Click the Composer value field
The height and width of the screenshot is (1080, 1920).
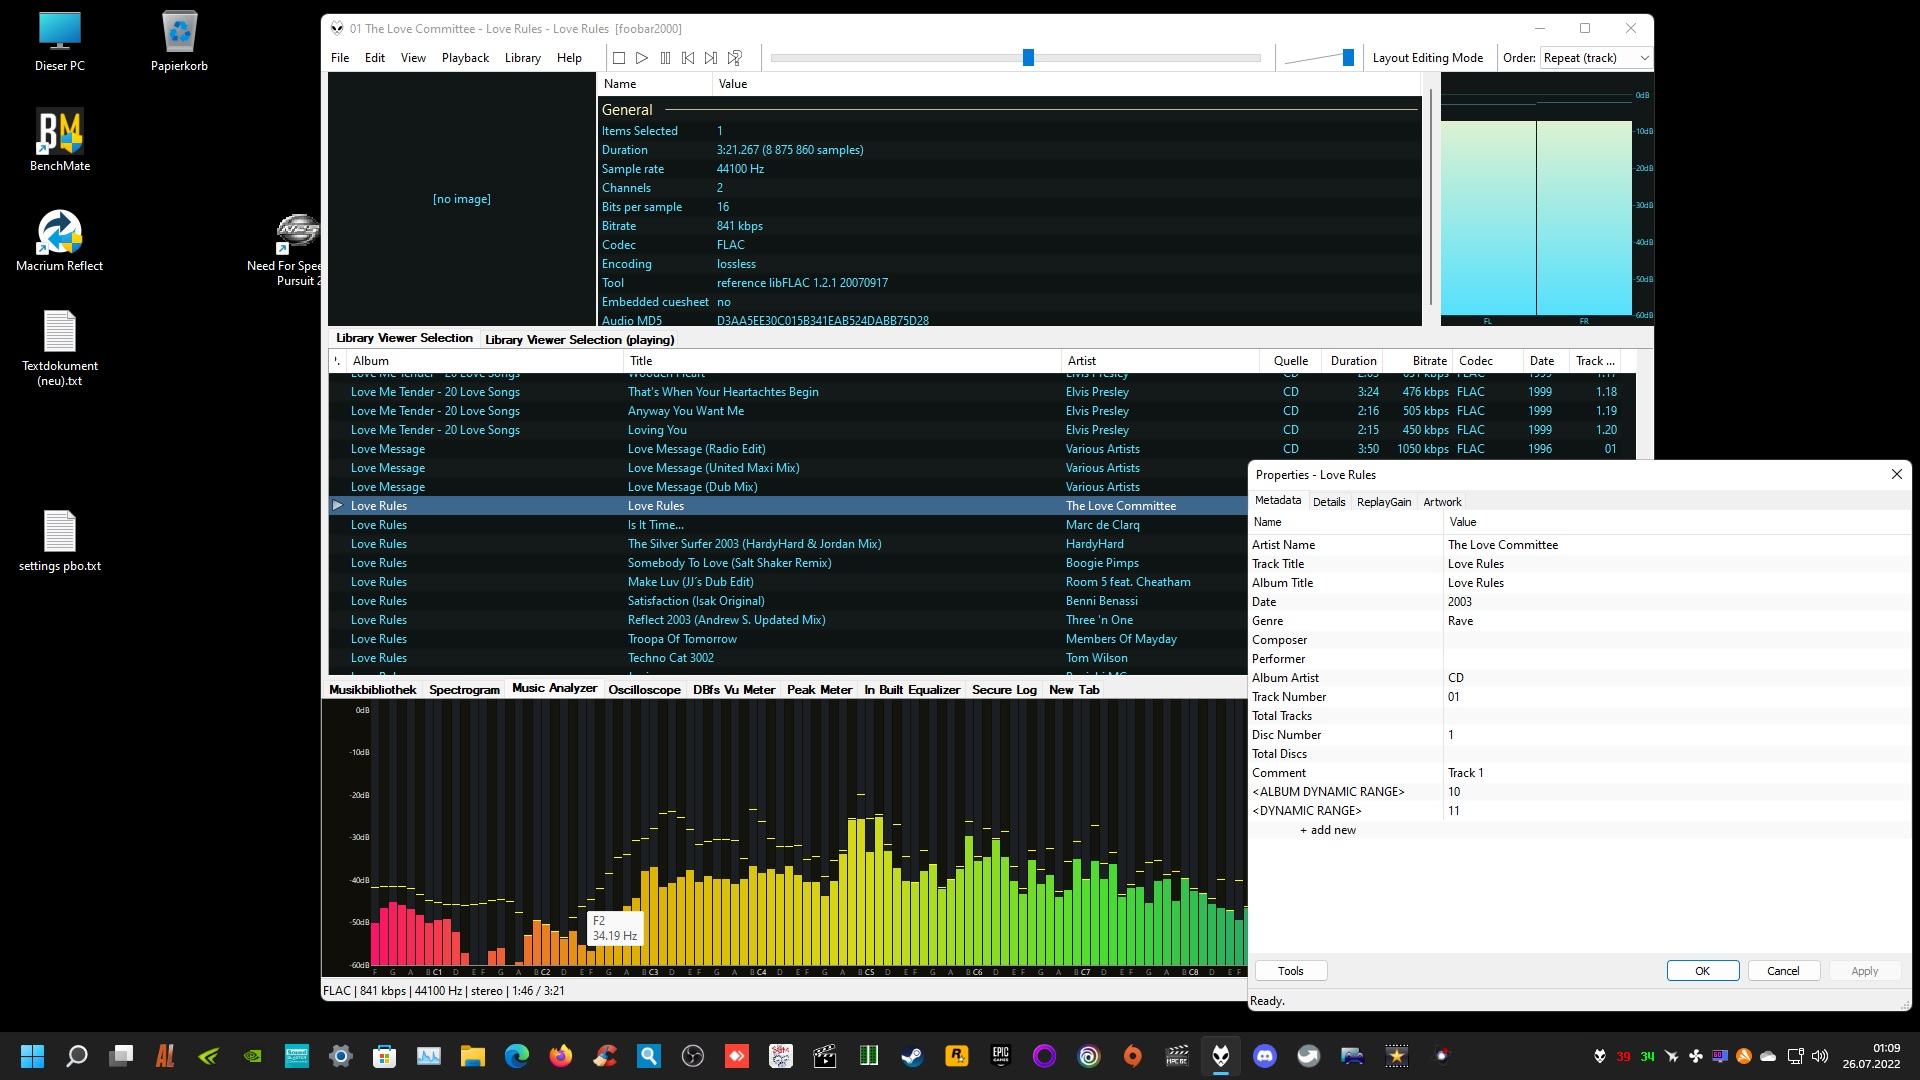coord(1676,640)
